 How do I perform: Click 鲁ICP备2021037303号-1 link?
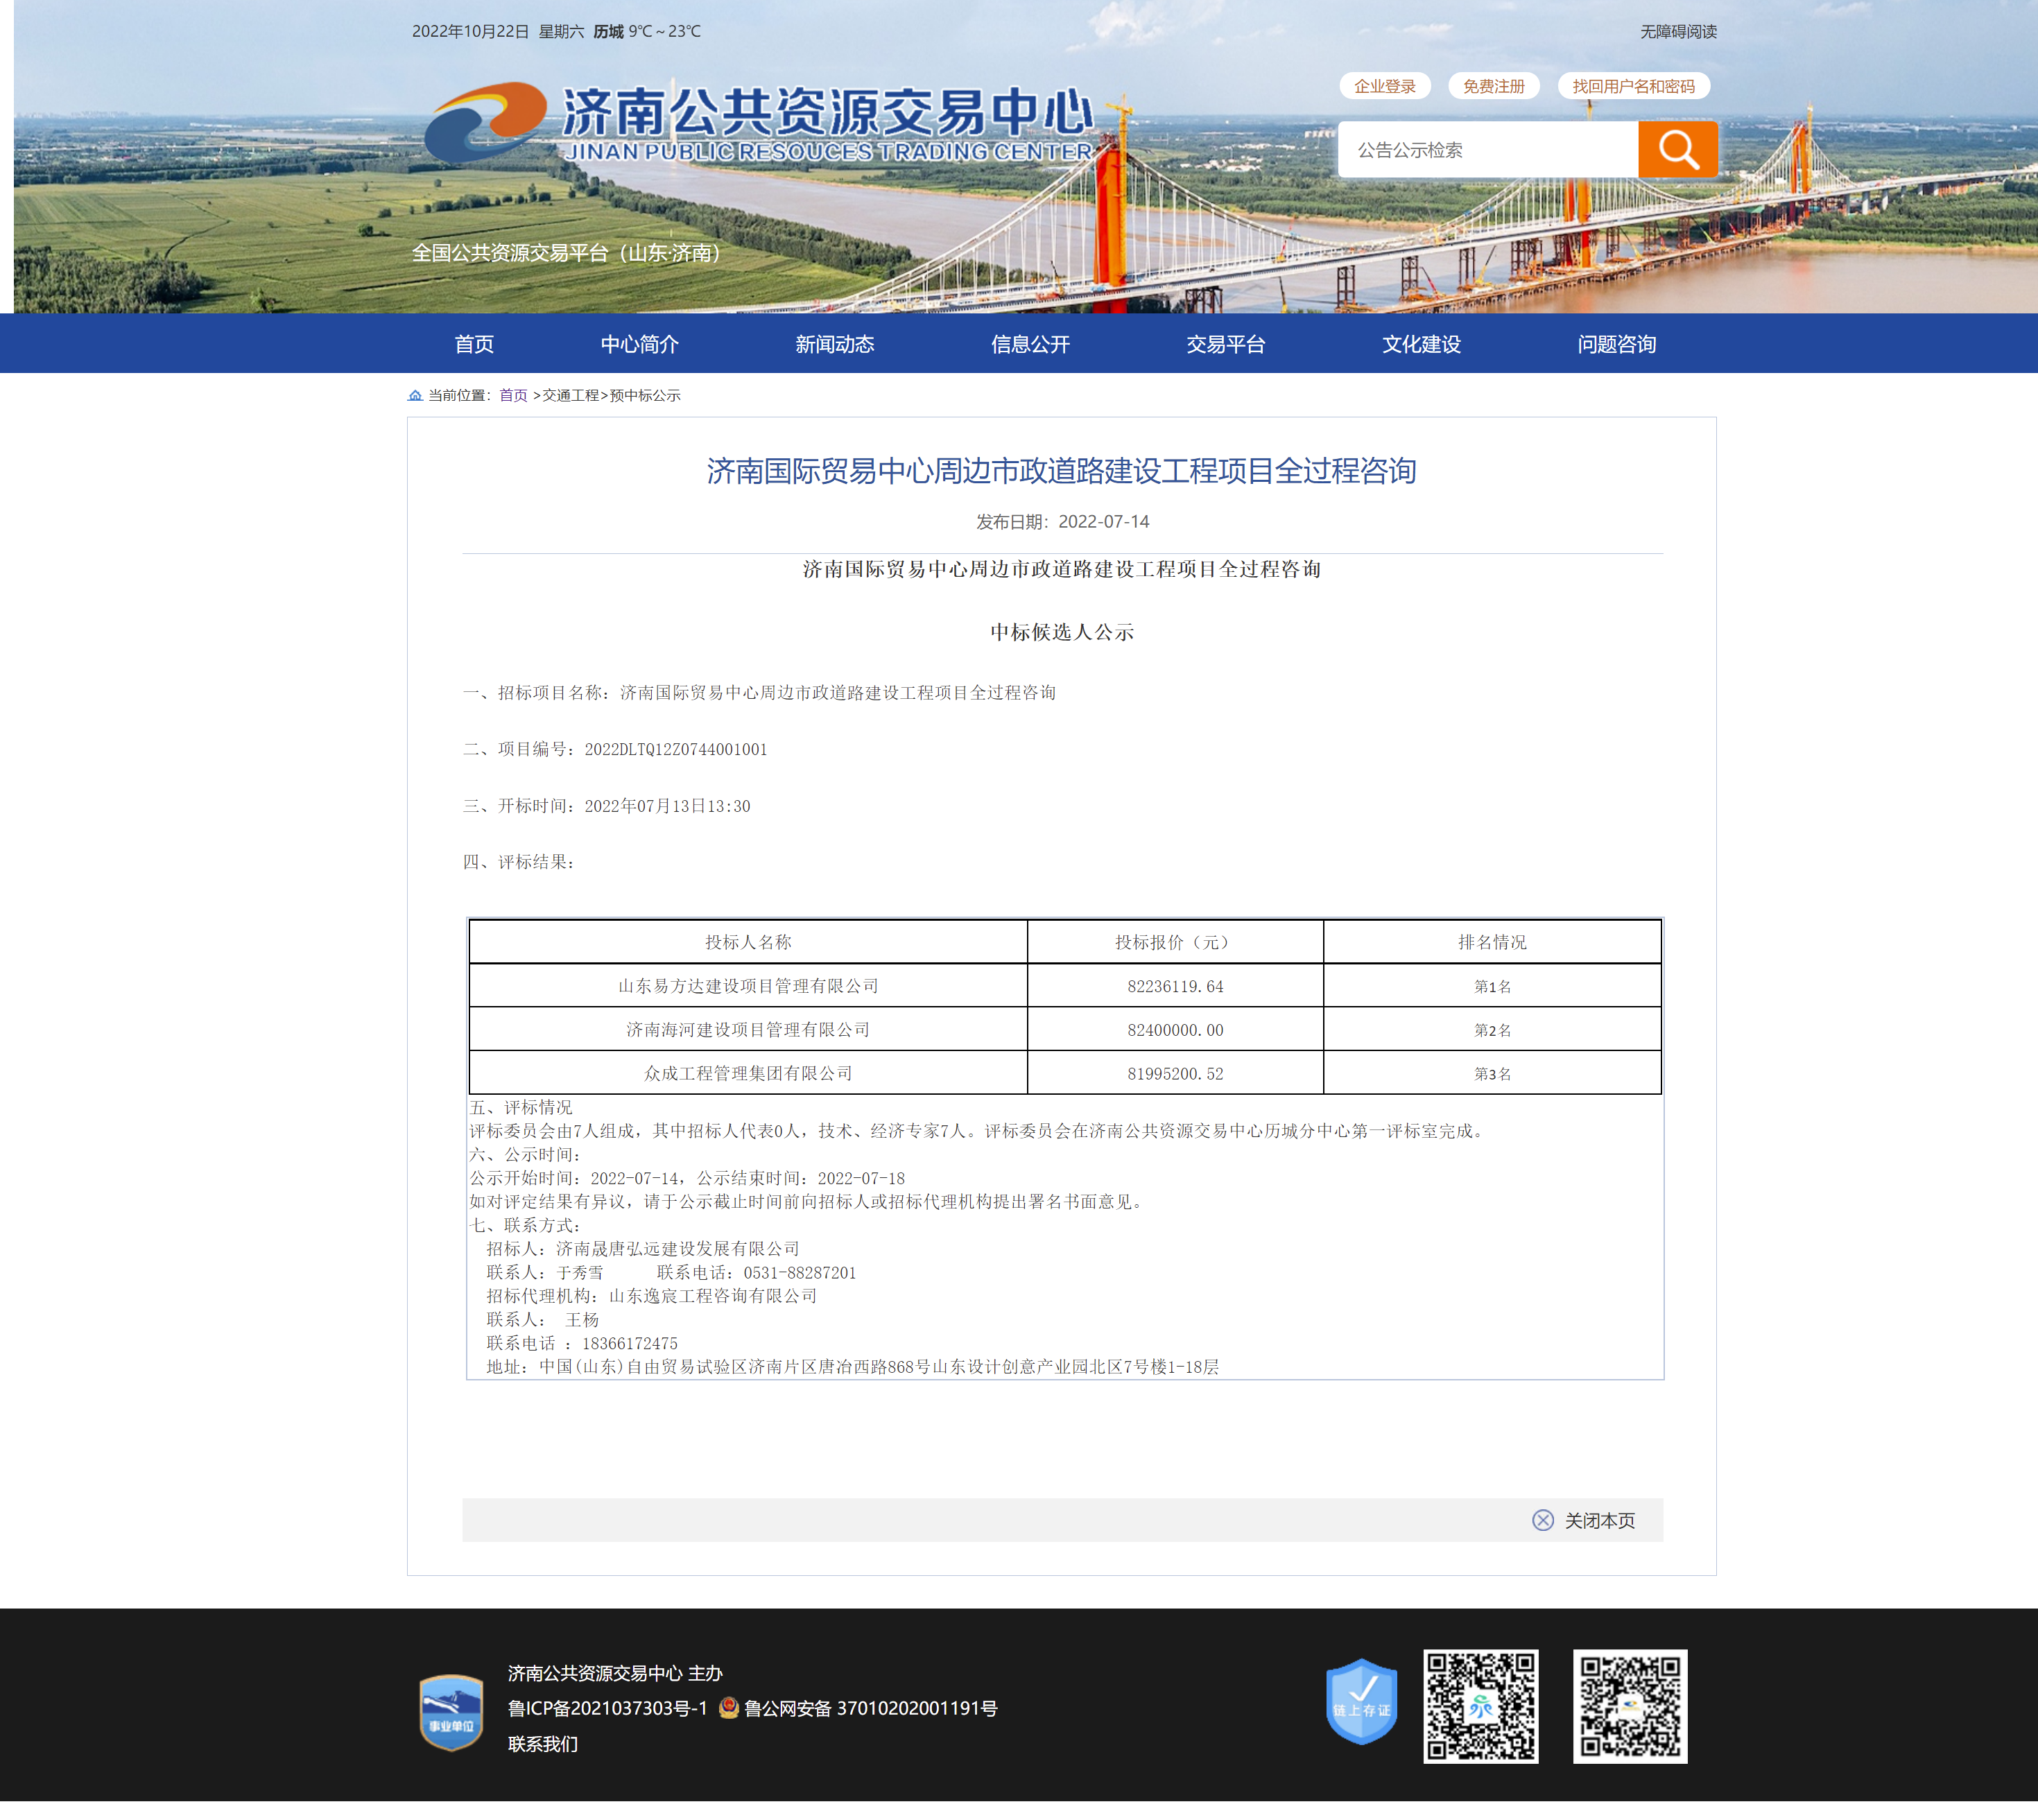608,1708
